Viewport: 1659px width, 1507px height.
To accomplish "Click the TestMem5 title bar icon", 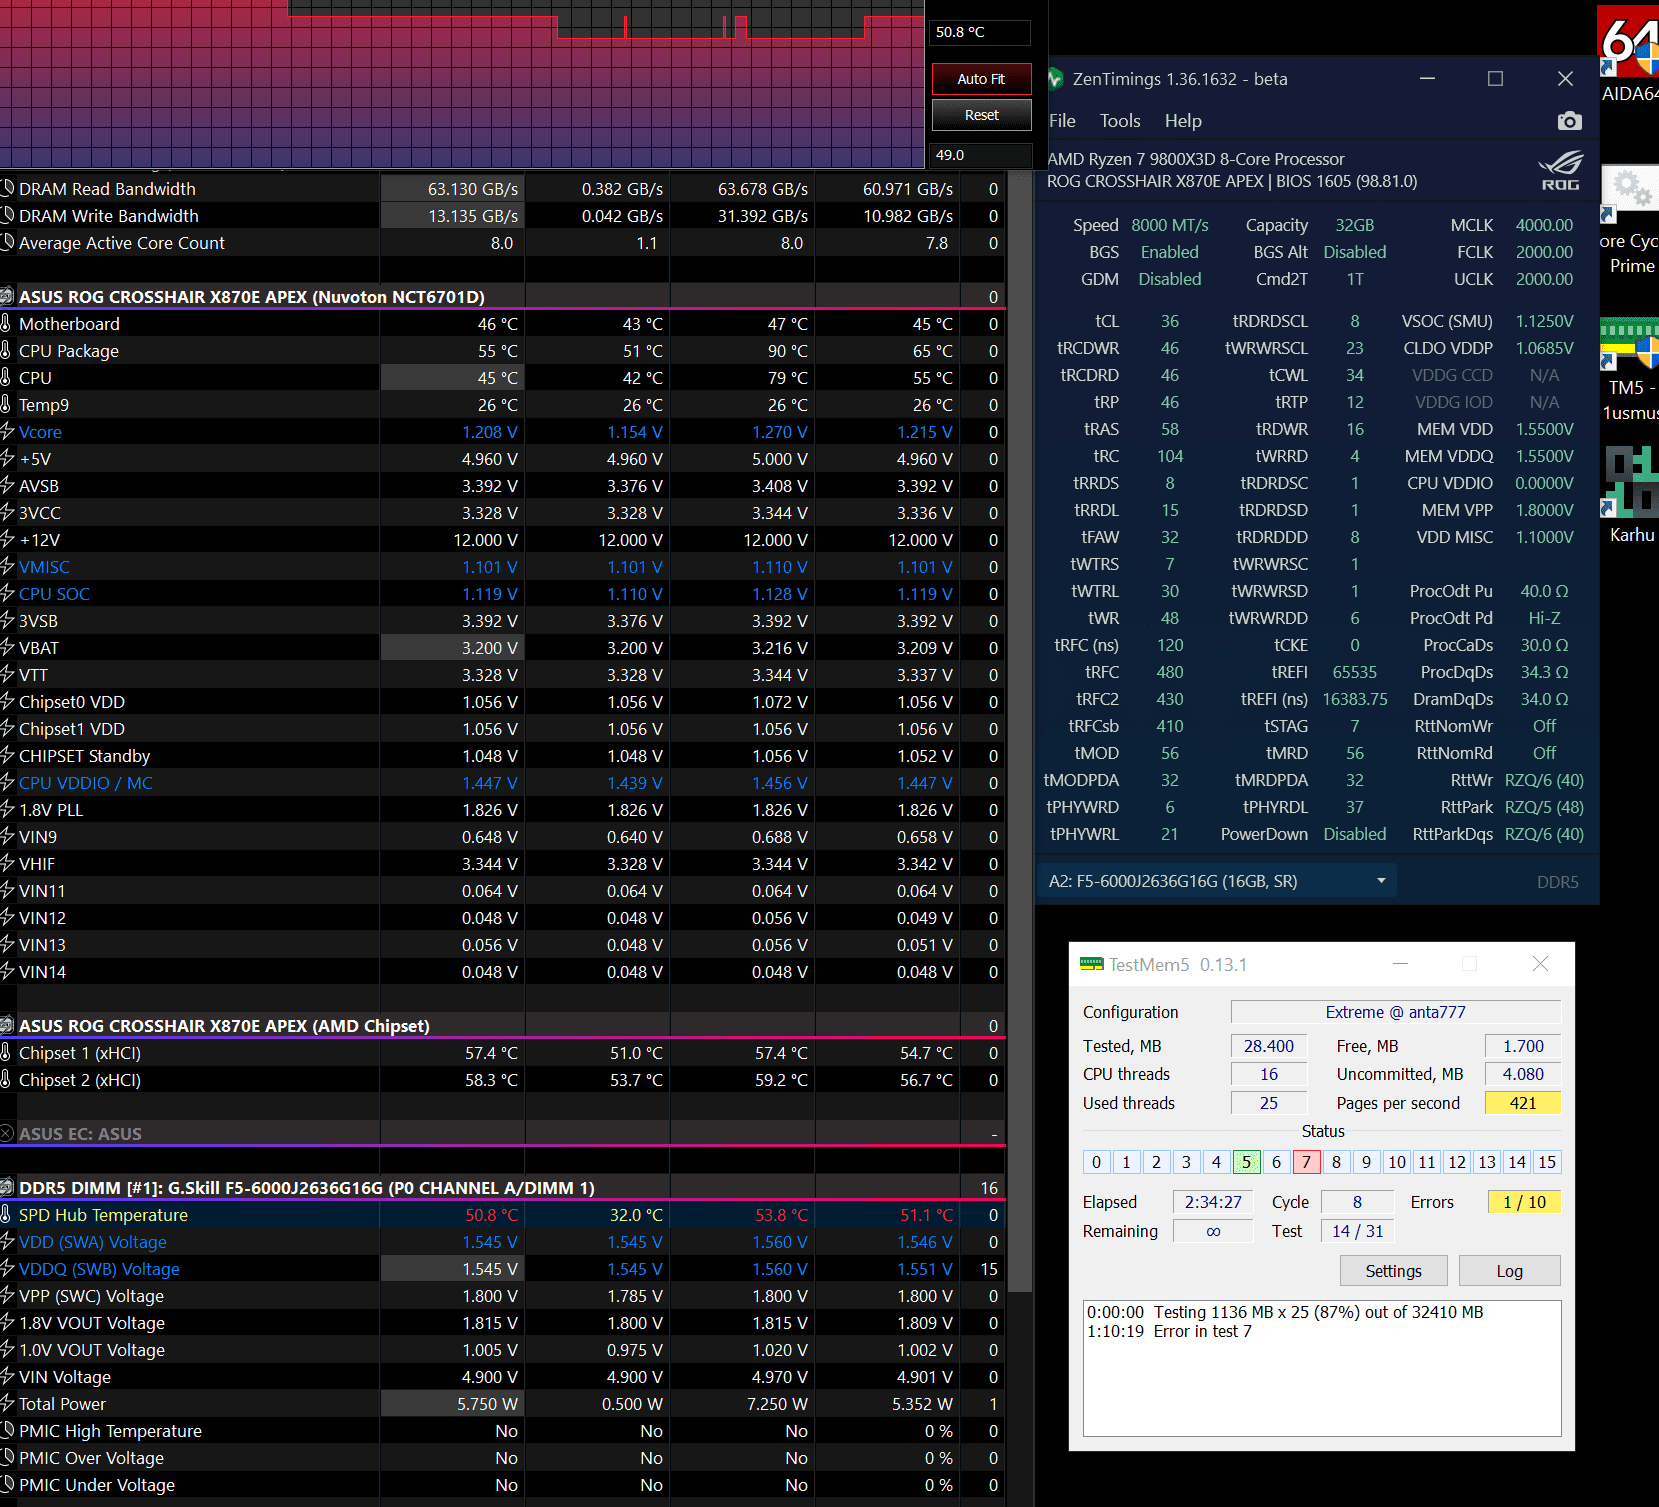I will pyautogui.click(x=1091, y=964).
